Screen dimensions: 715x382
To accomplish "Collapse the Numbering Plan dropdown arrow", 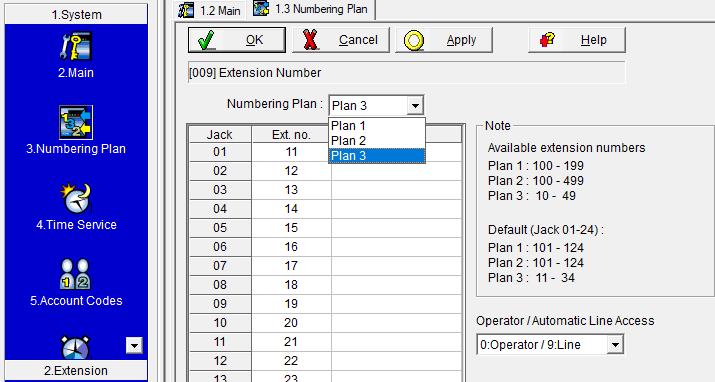I will [414, 106].
